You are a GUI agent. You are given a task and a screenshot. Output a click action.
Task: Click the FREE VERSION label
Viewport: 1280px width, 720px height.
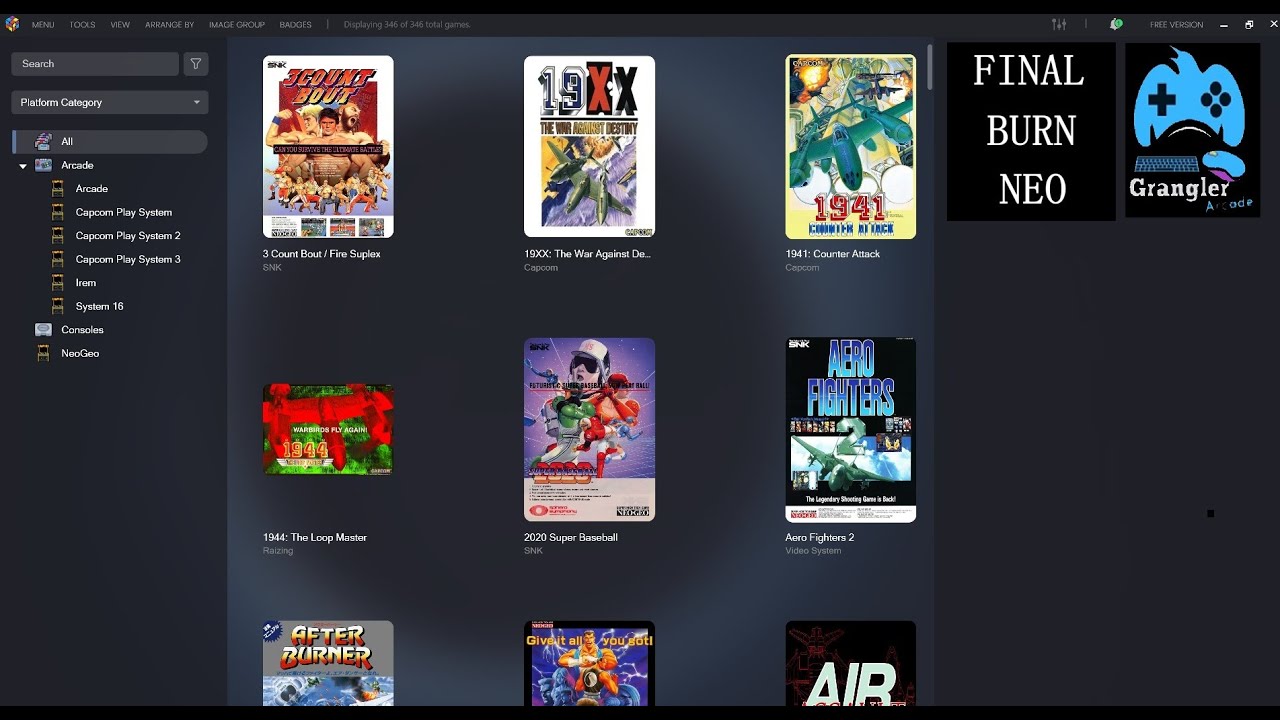1176,24
